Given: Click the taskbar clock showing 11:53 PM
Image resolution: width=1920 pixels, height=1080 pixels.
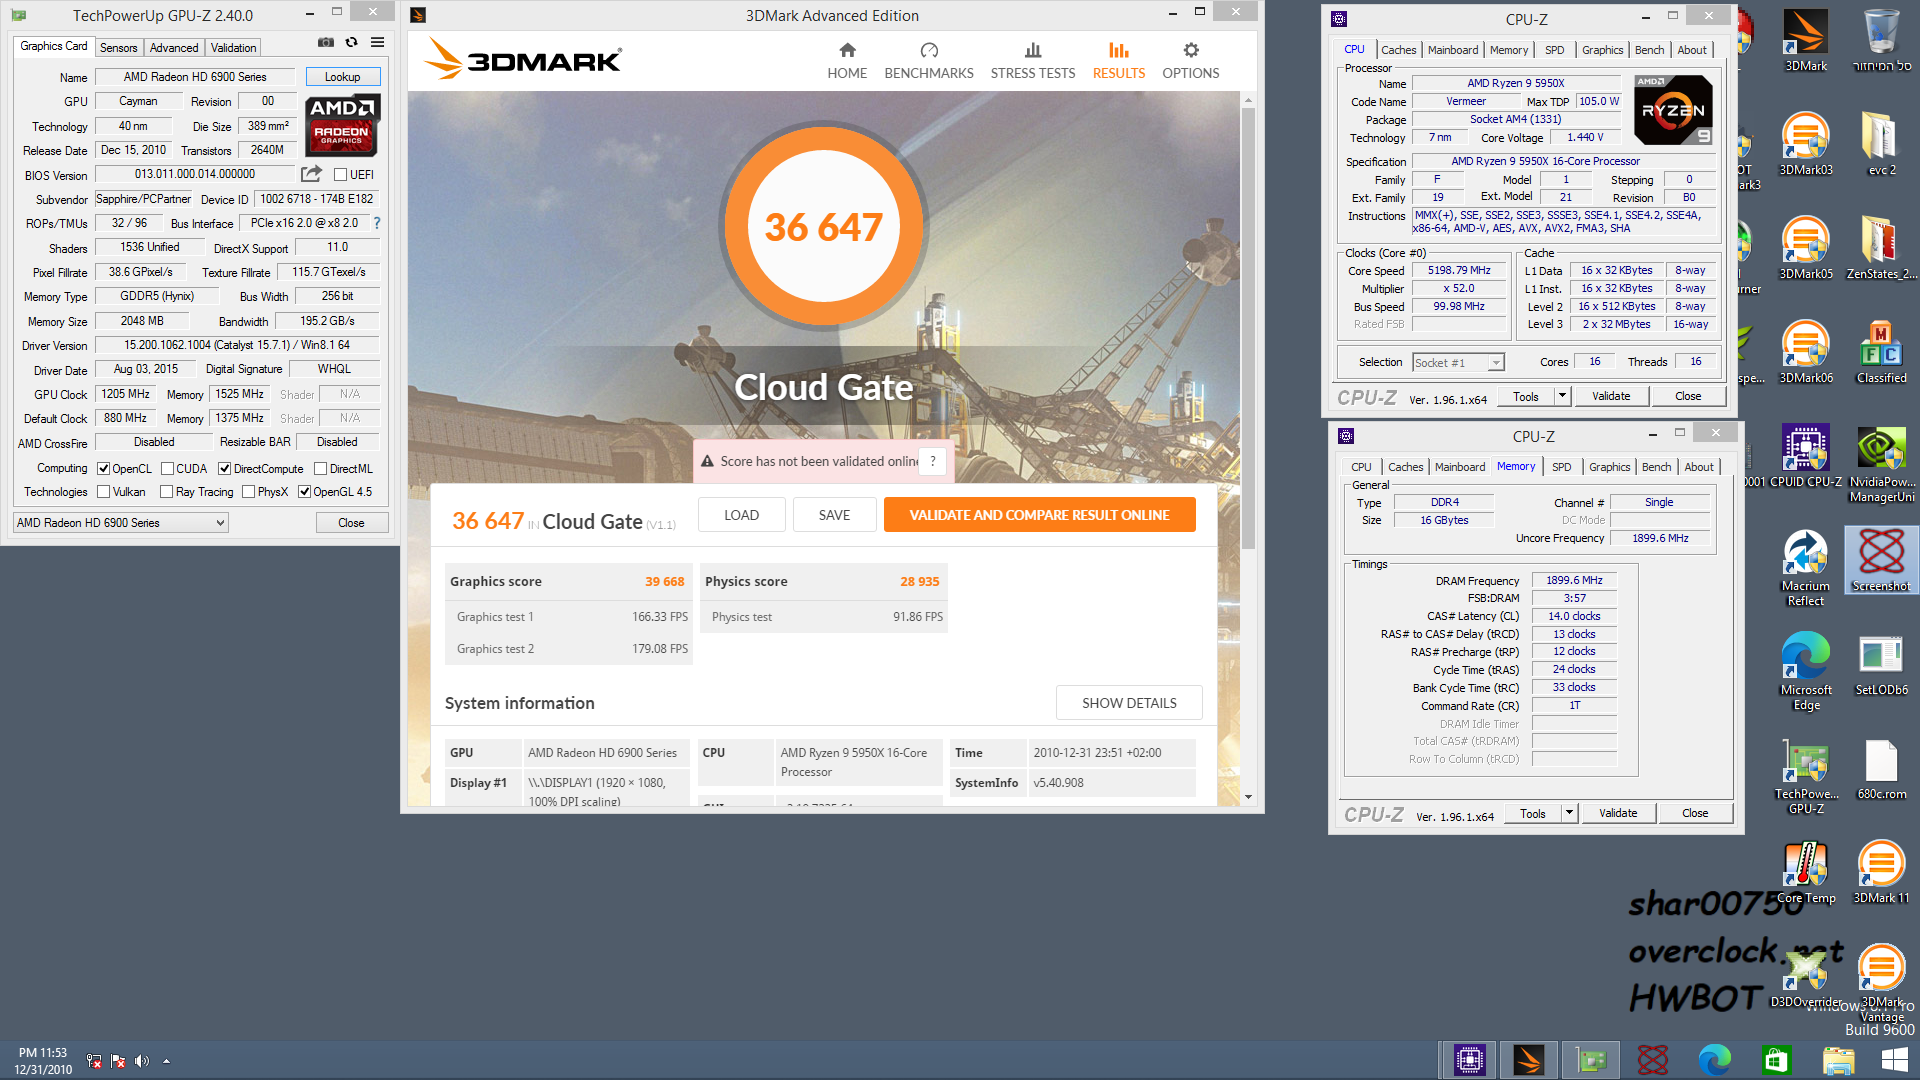Looking at the screenshot, I should coord(43,1061).
